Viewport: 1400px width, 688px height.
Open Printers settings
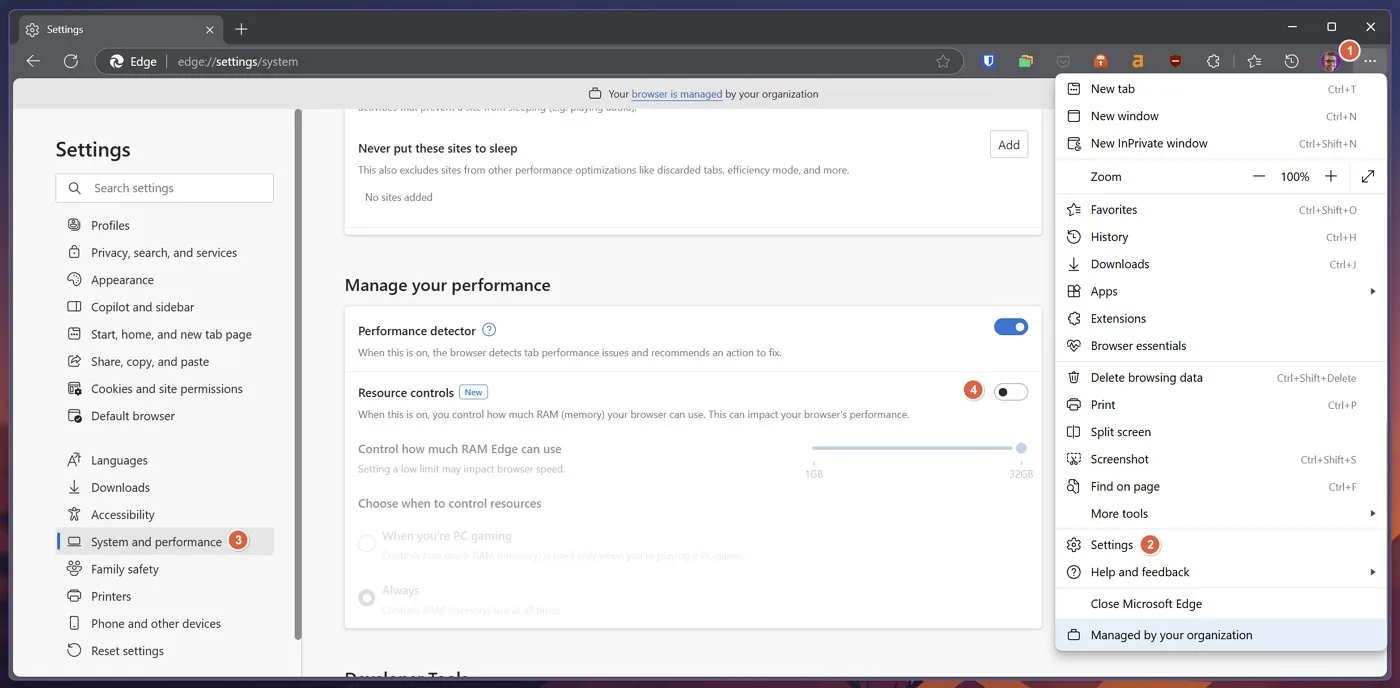[165, 596]
